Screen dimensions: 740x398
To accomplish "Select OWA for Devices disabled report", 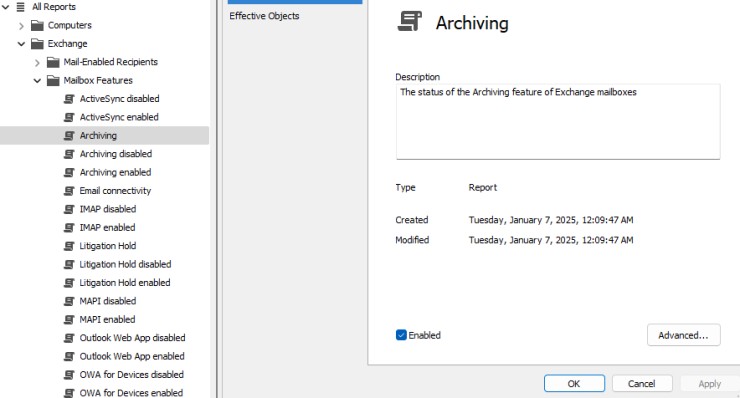I will (x=131, y=375).
